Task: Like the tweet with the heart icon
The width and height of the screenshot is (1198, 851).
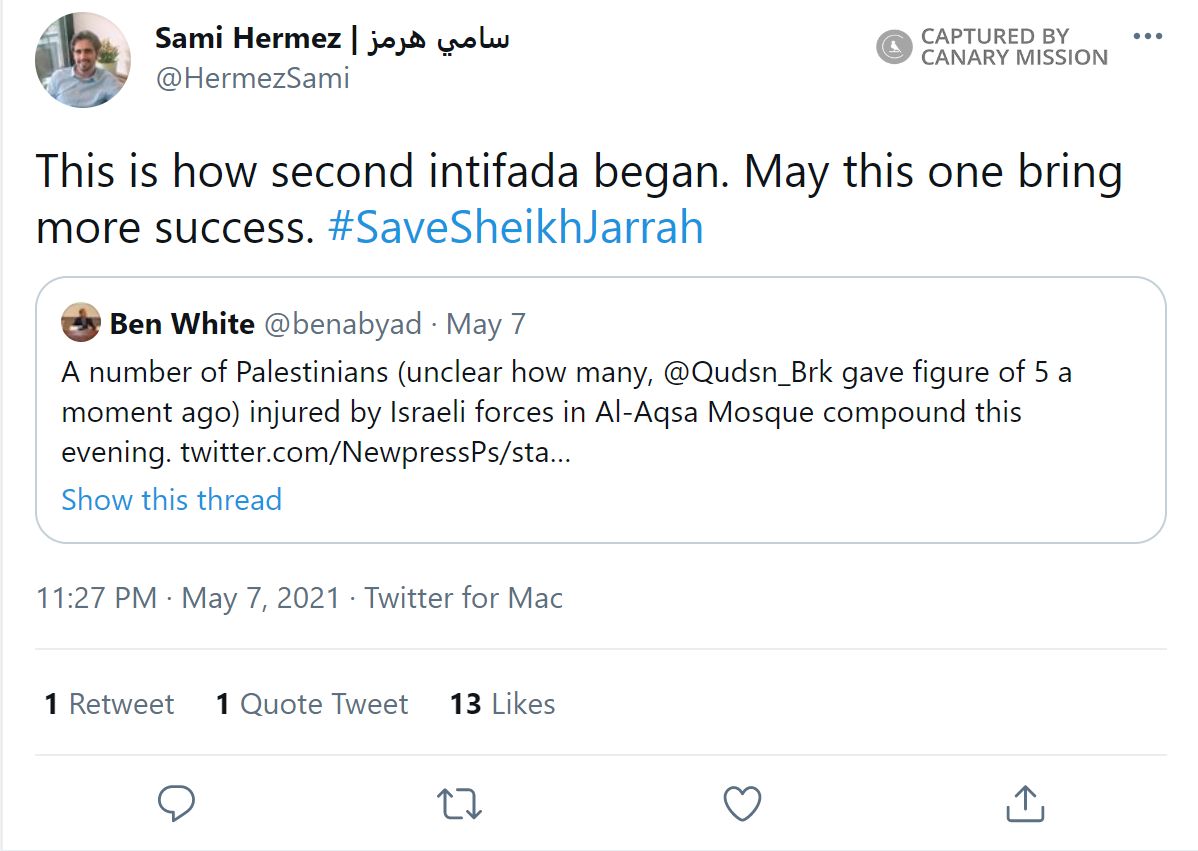Action: [742, 802]
